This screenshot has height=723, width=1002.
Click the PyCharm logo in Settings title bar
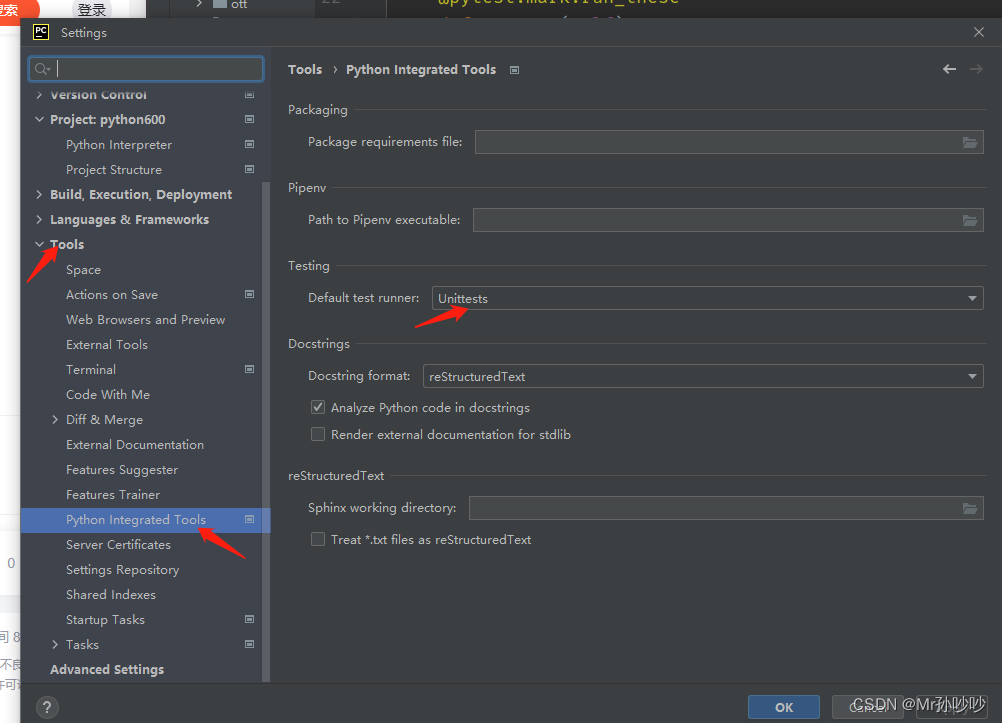coord(41,32)
